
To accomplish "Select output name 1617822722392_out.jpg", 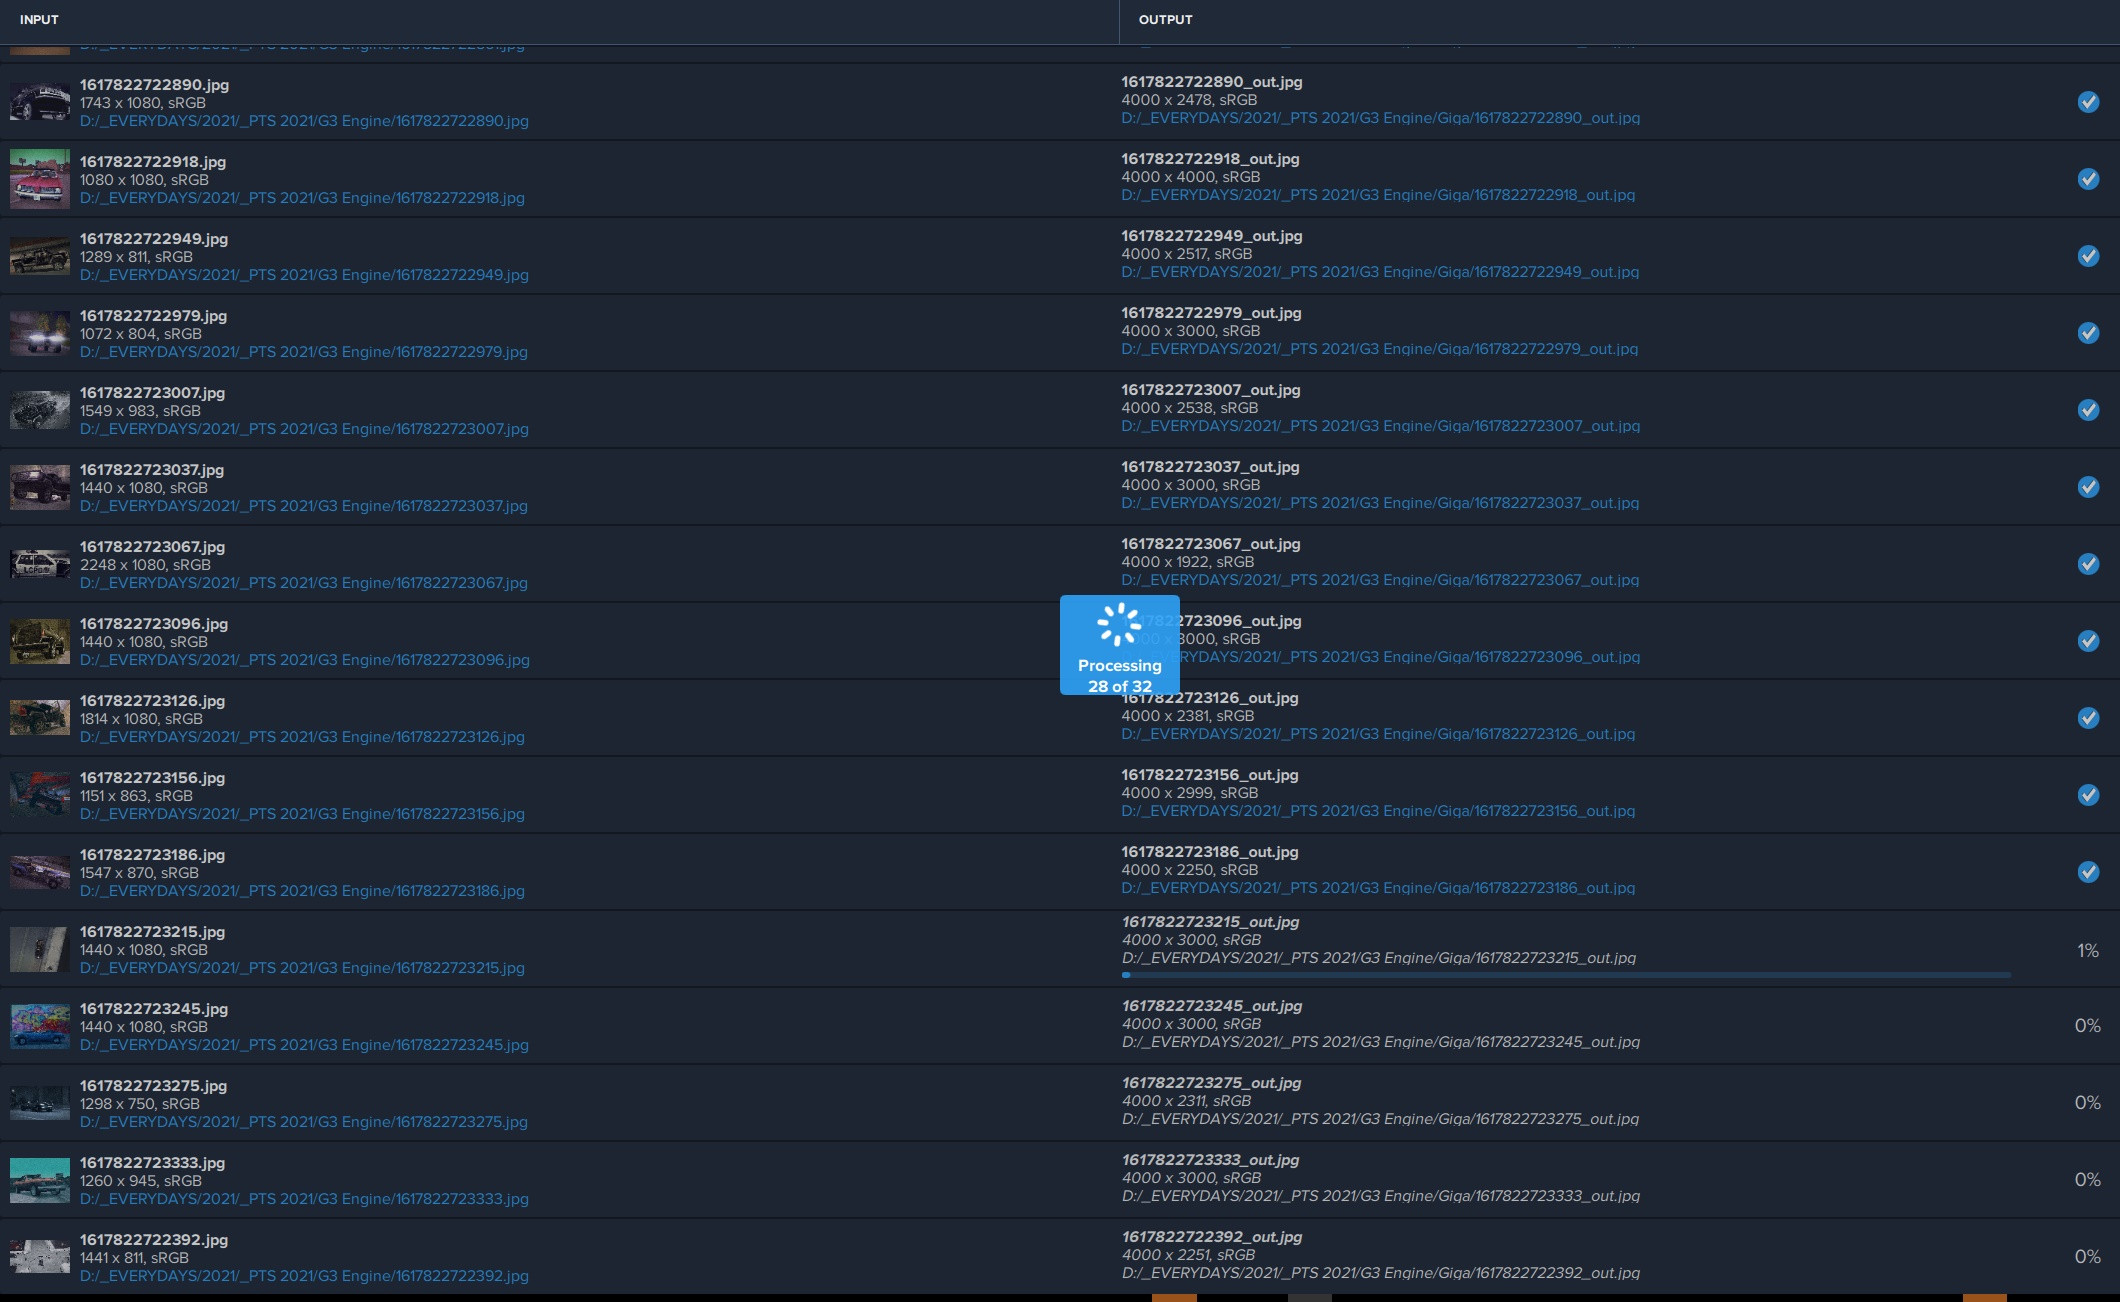I will tap(1212, 1237).
